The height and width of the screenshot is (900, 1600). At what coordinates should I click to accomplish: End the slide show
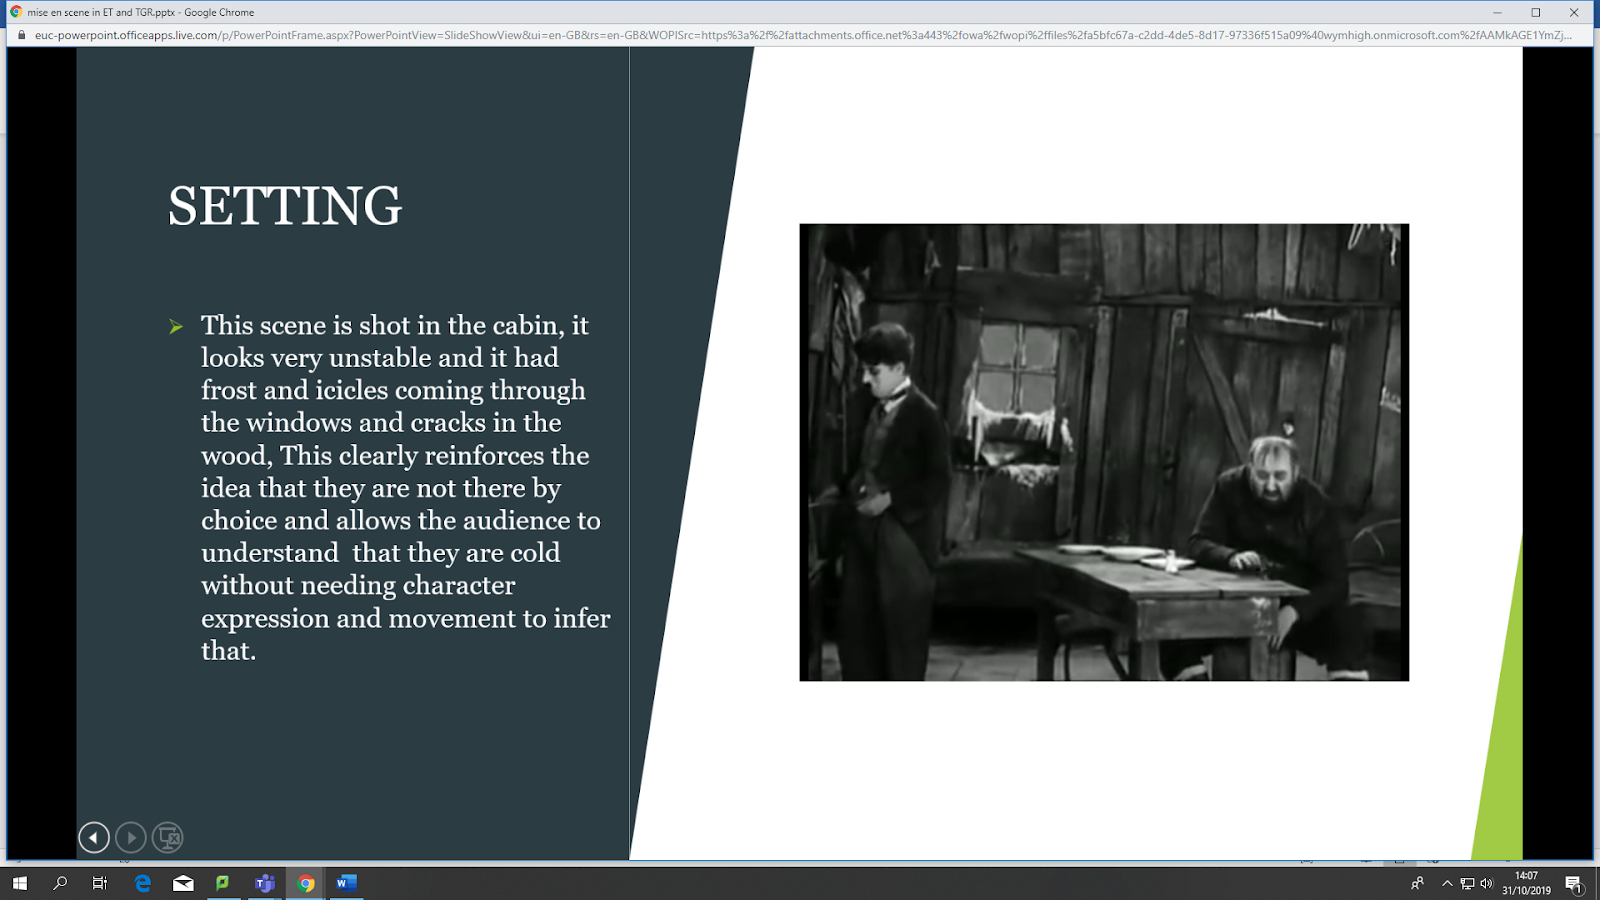point(168,837)
